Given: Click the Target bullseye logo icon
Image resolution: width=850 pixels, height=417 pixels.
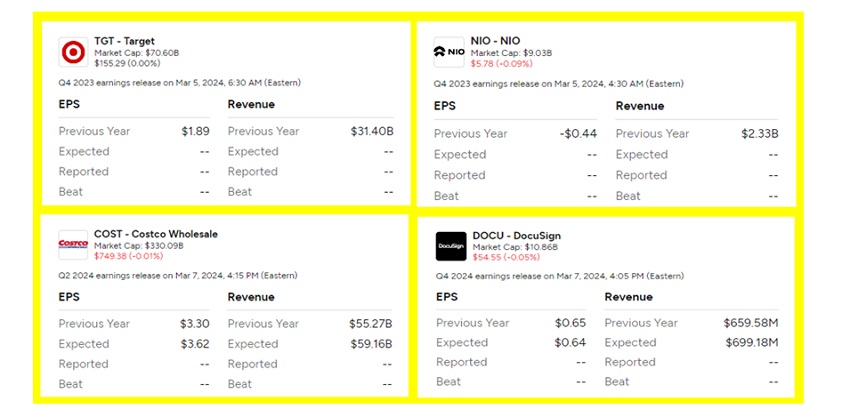Looking at the screenshot, I should click(x=73, y=52).
